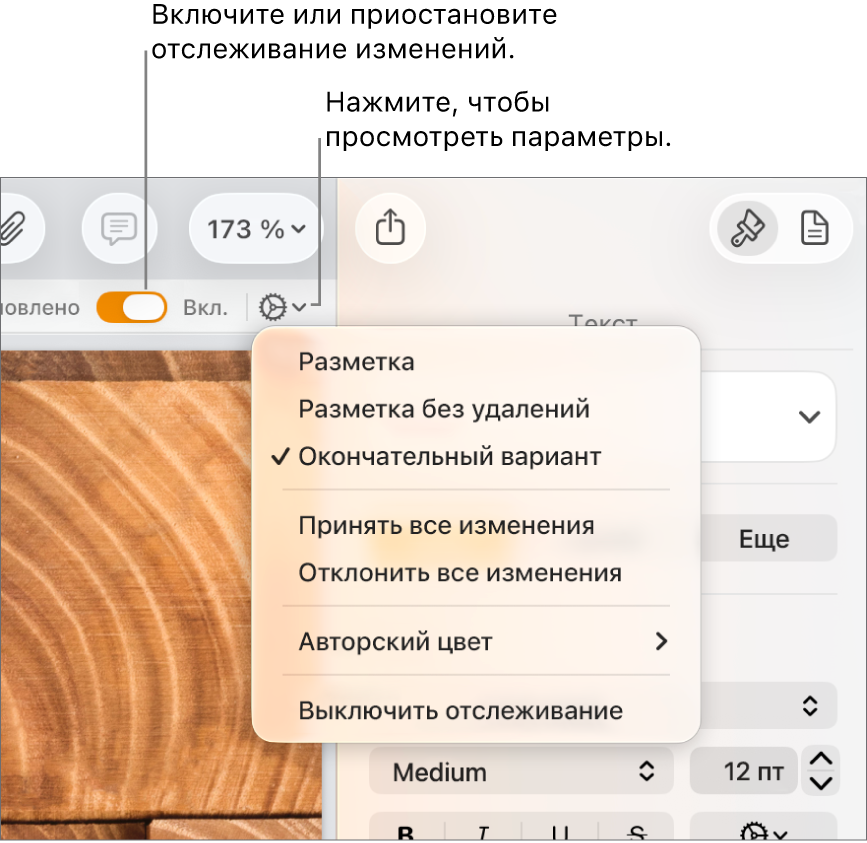Open advanced text options gear

click(764, 830)
